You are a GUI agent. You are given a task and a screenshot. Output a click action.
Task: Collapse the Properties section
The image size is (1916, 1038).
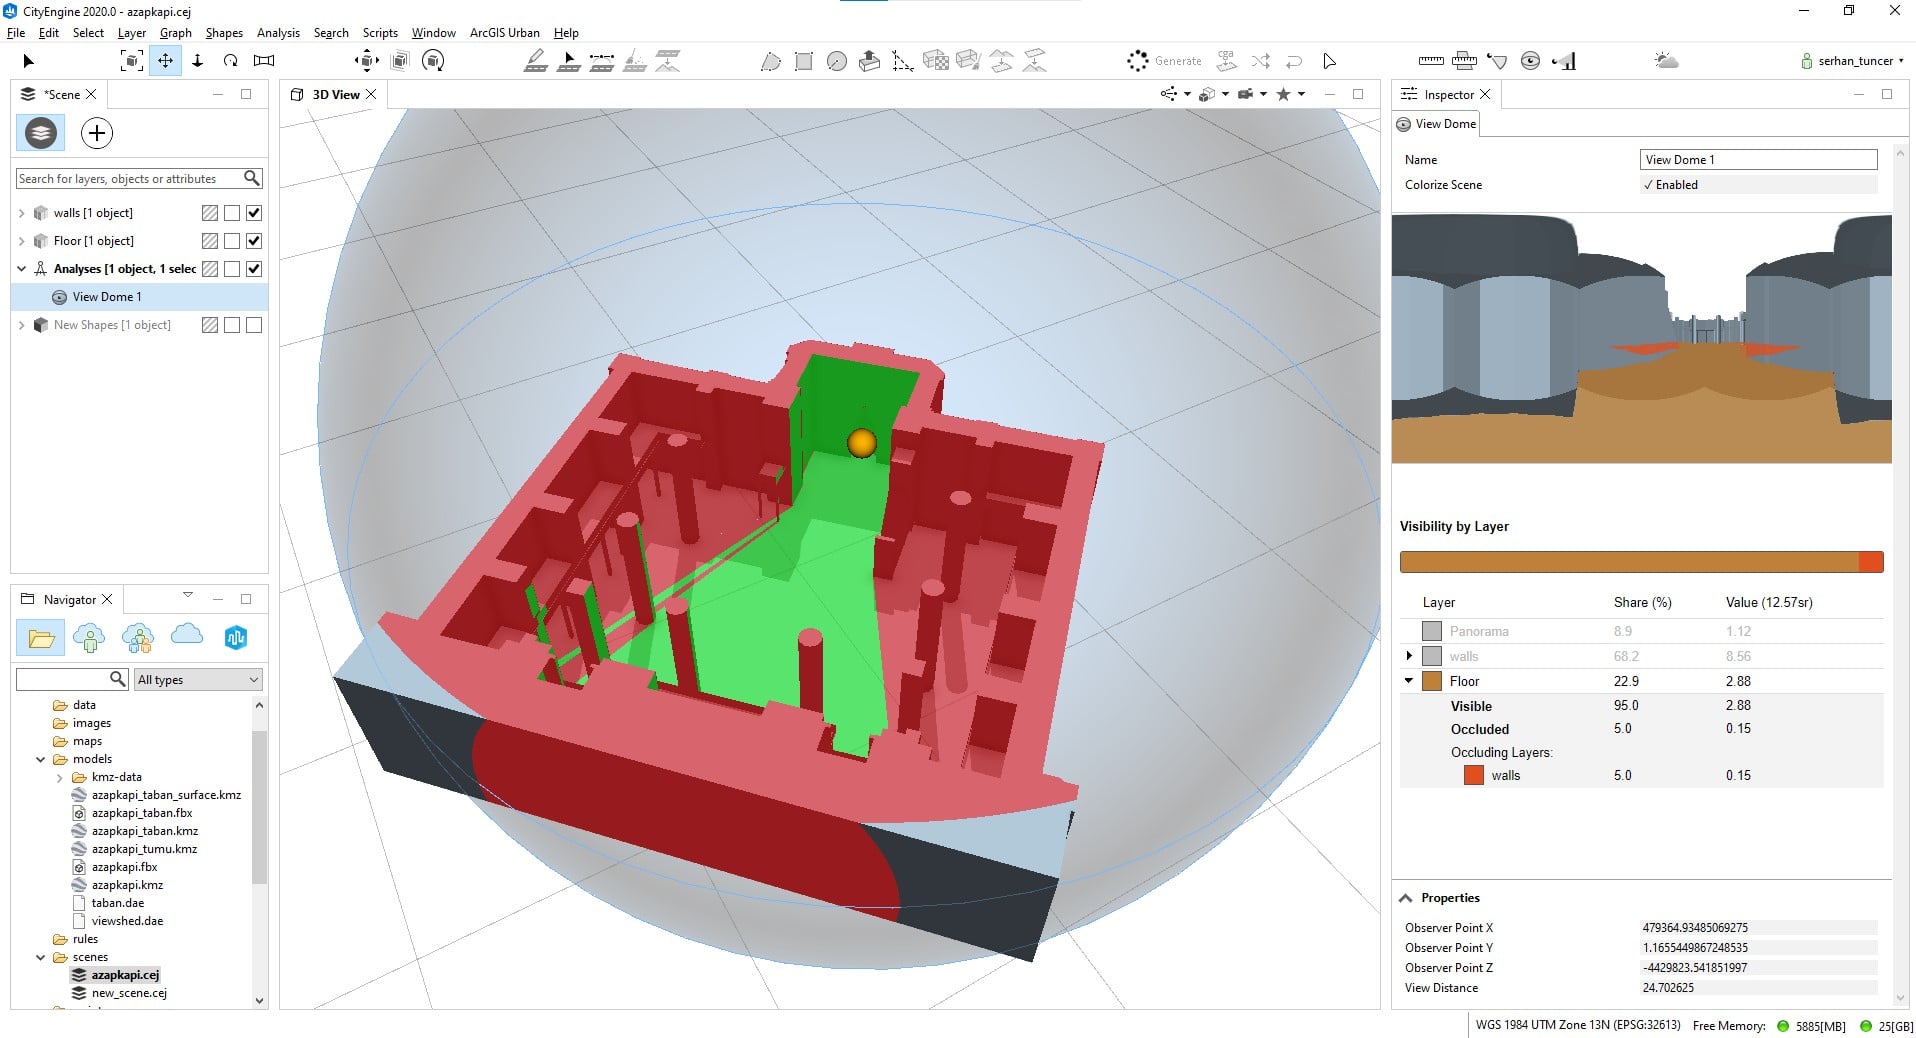(1407, 898)
